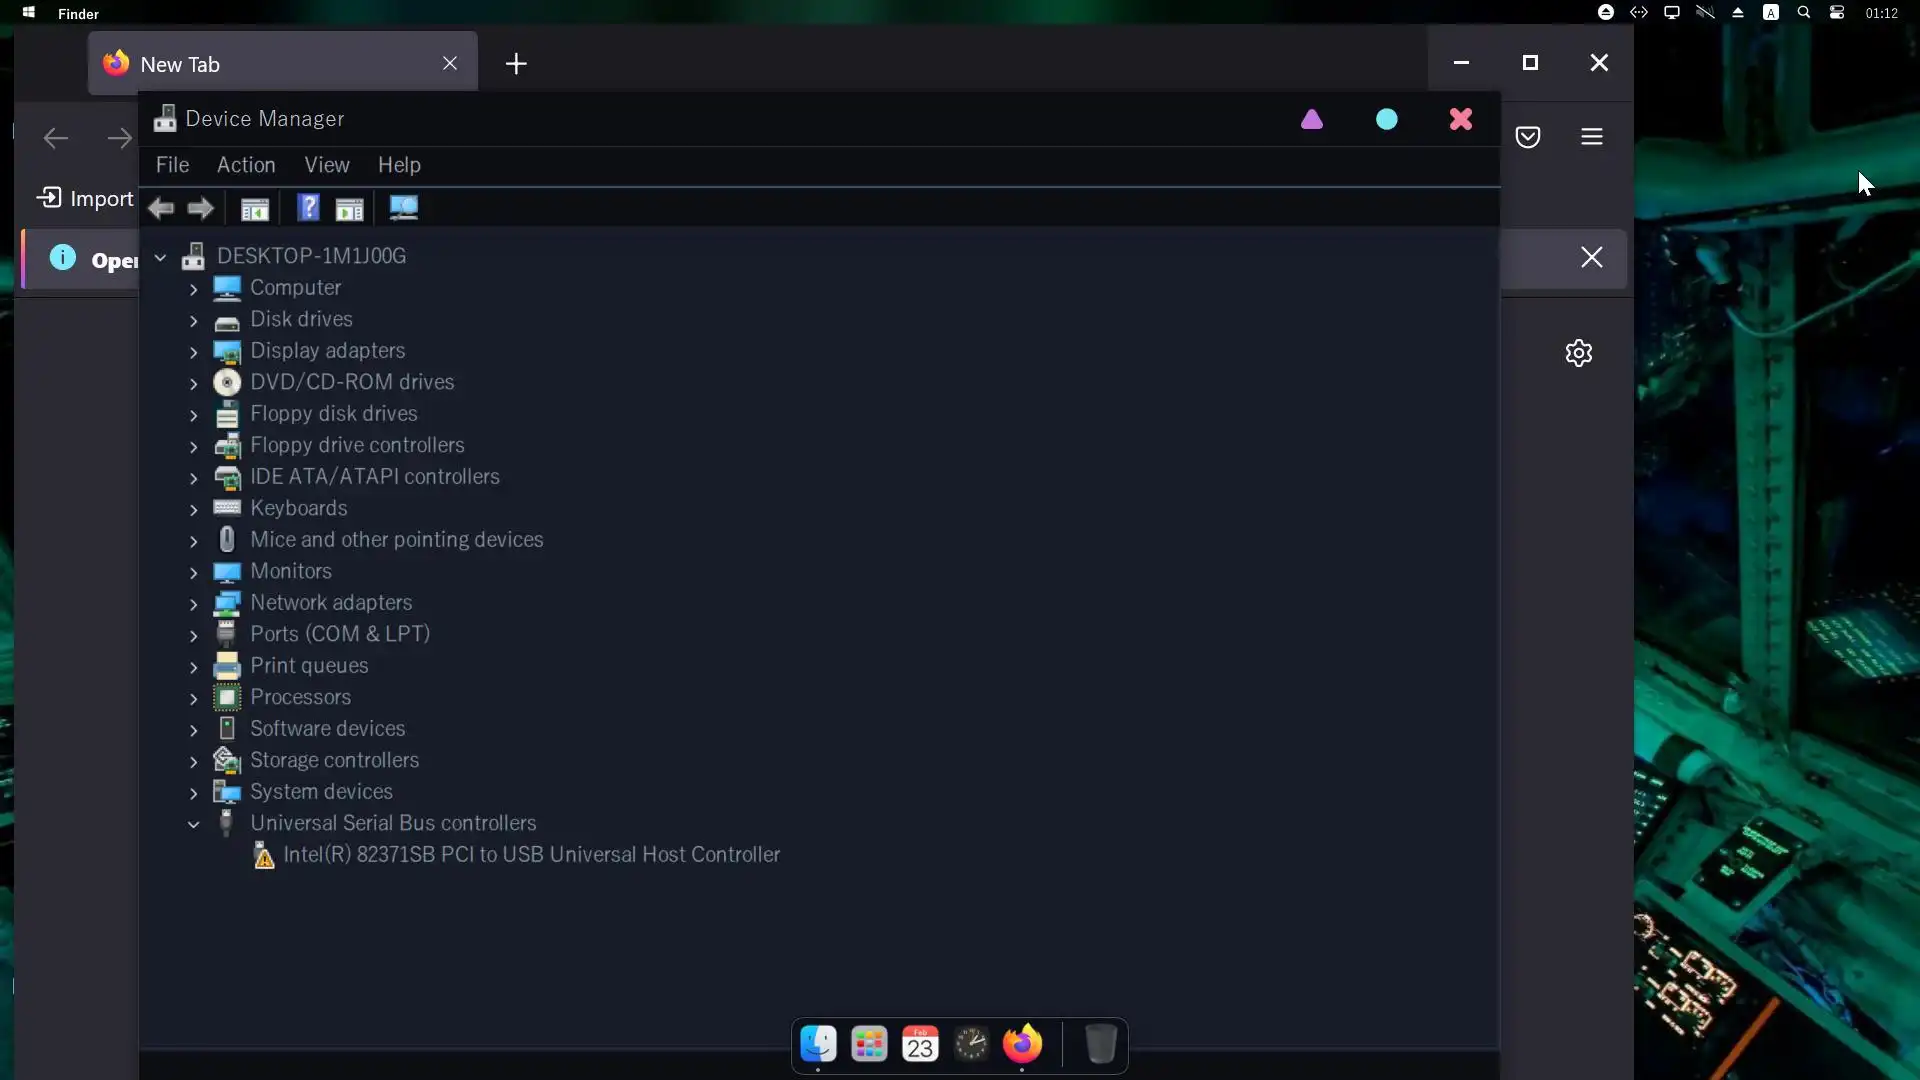Click the Properties toolbar icon
Viewport: 1920px width, 1080px height.
[349, 209]
